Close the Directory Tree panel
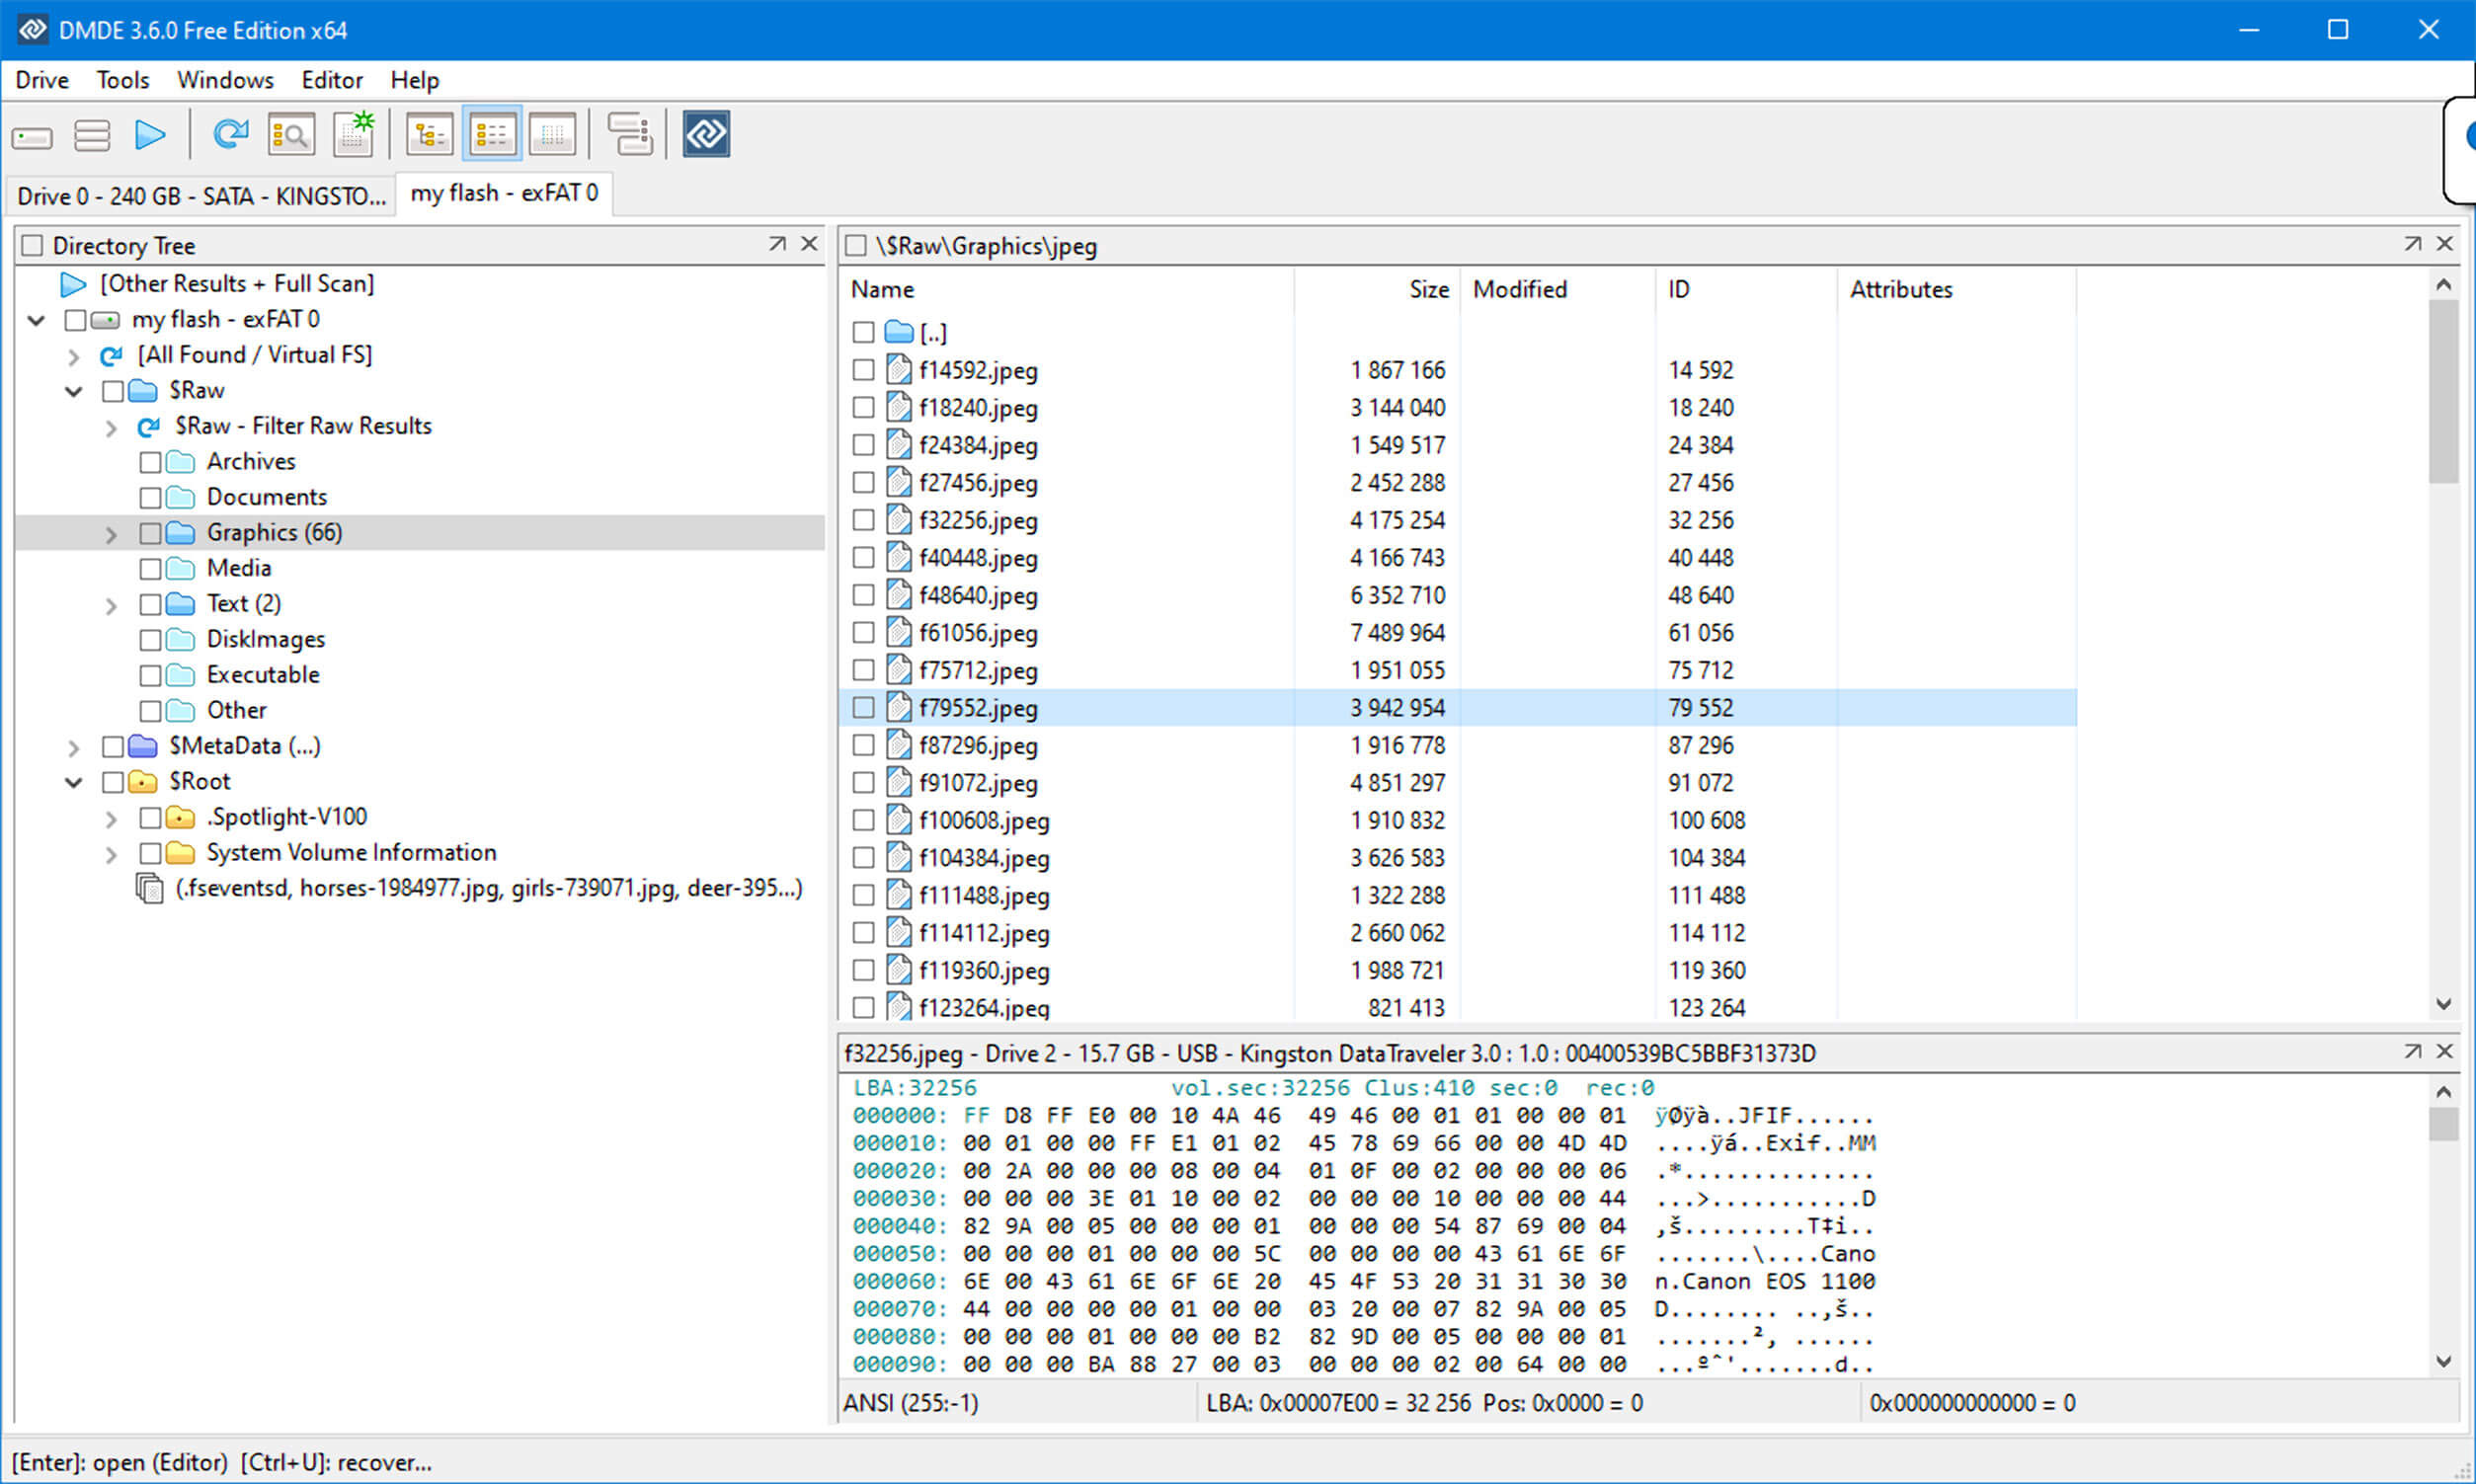The image size is (2476, 1484). (809, 244)
